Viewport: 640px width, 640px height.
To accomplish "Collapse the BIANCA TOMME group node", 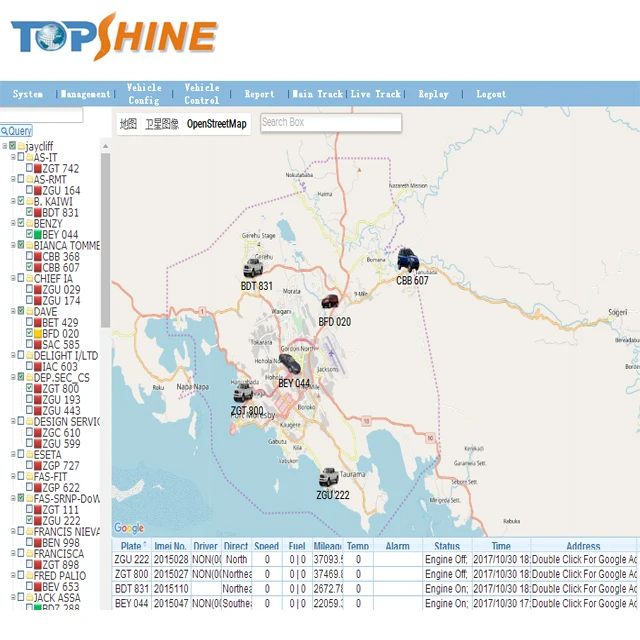I will click(13, 245).
